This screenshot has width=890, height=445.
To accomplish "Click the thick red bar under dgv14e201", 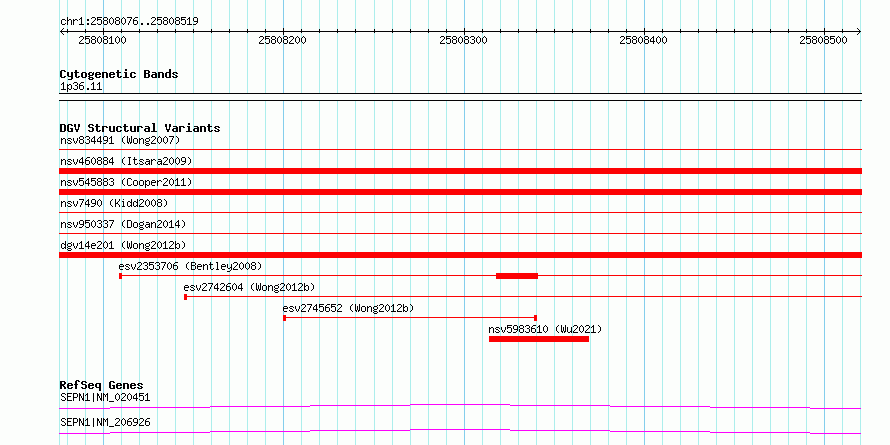I will click(x=460, y=255).
